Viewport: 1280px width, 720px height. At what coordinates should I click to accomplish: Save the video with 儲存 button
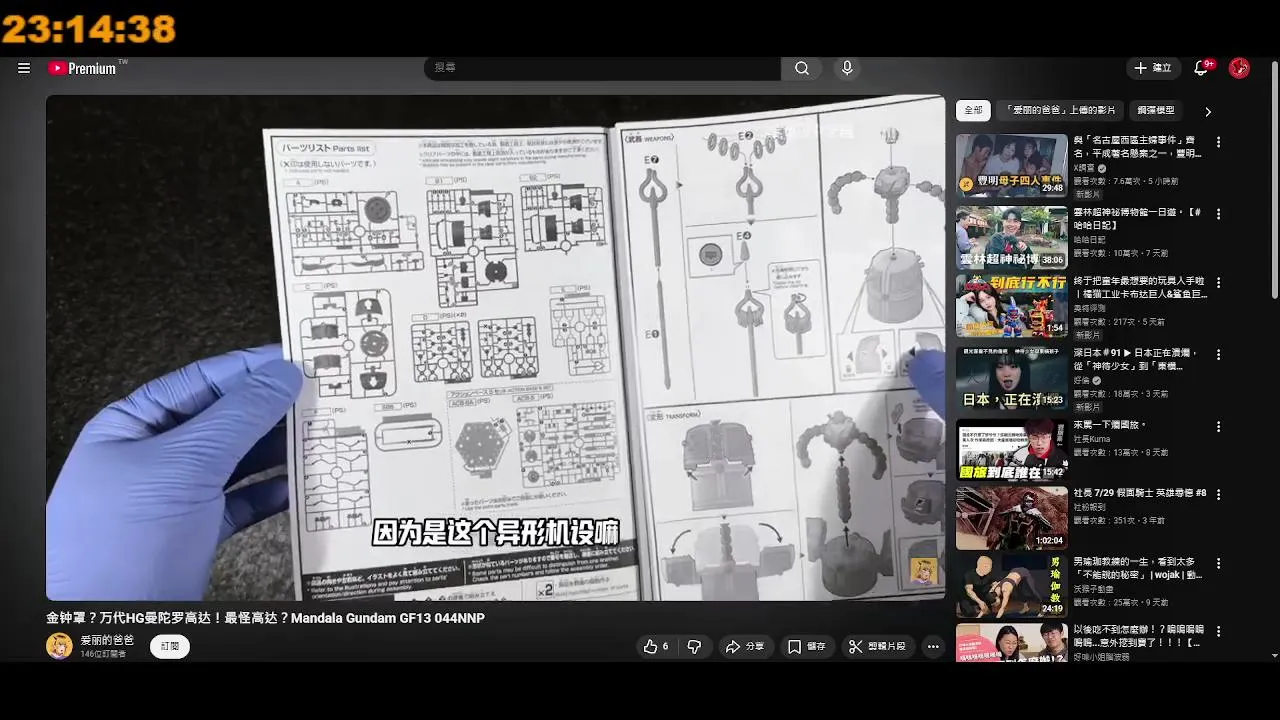point(806,647)
